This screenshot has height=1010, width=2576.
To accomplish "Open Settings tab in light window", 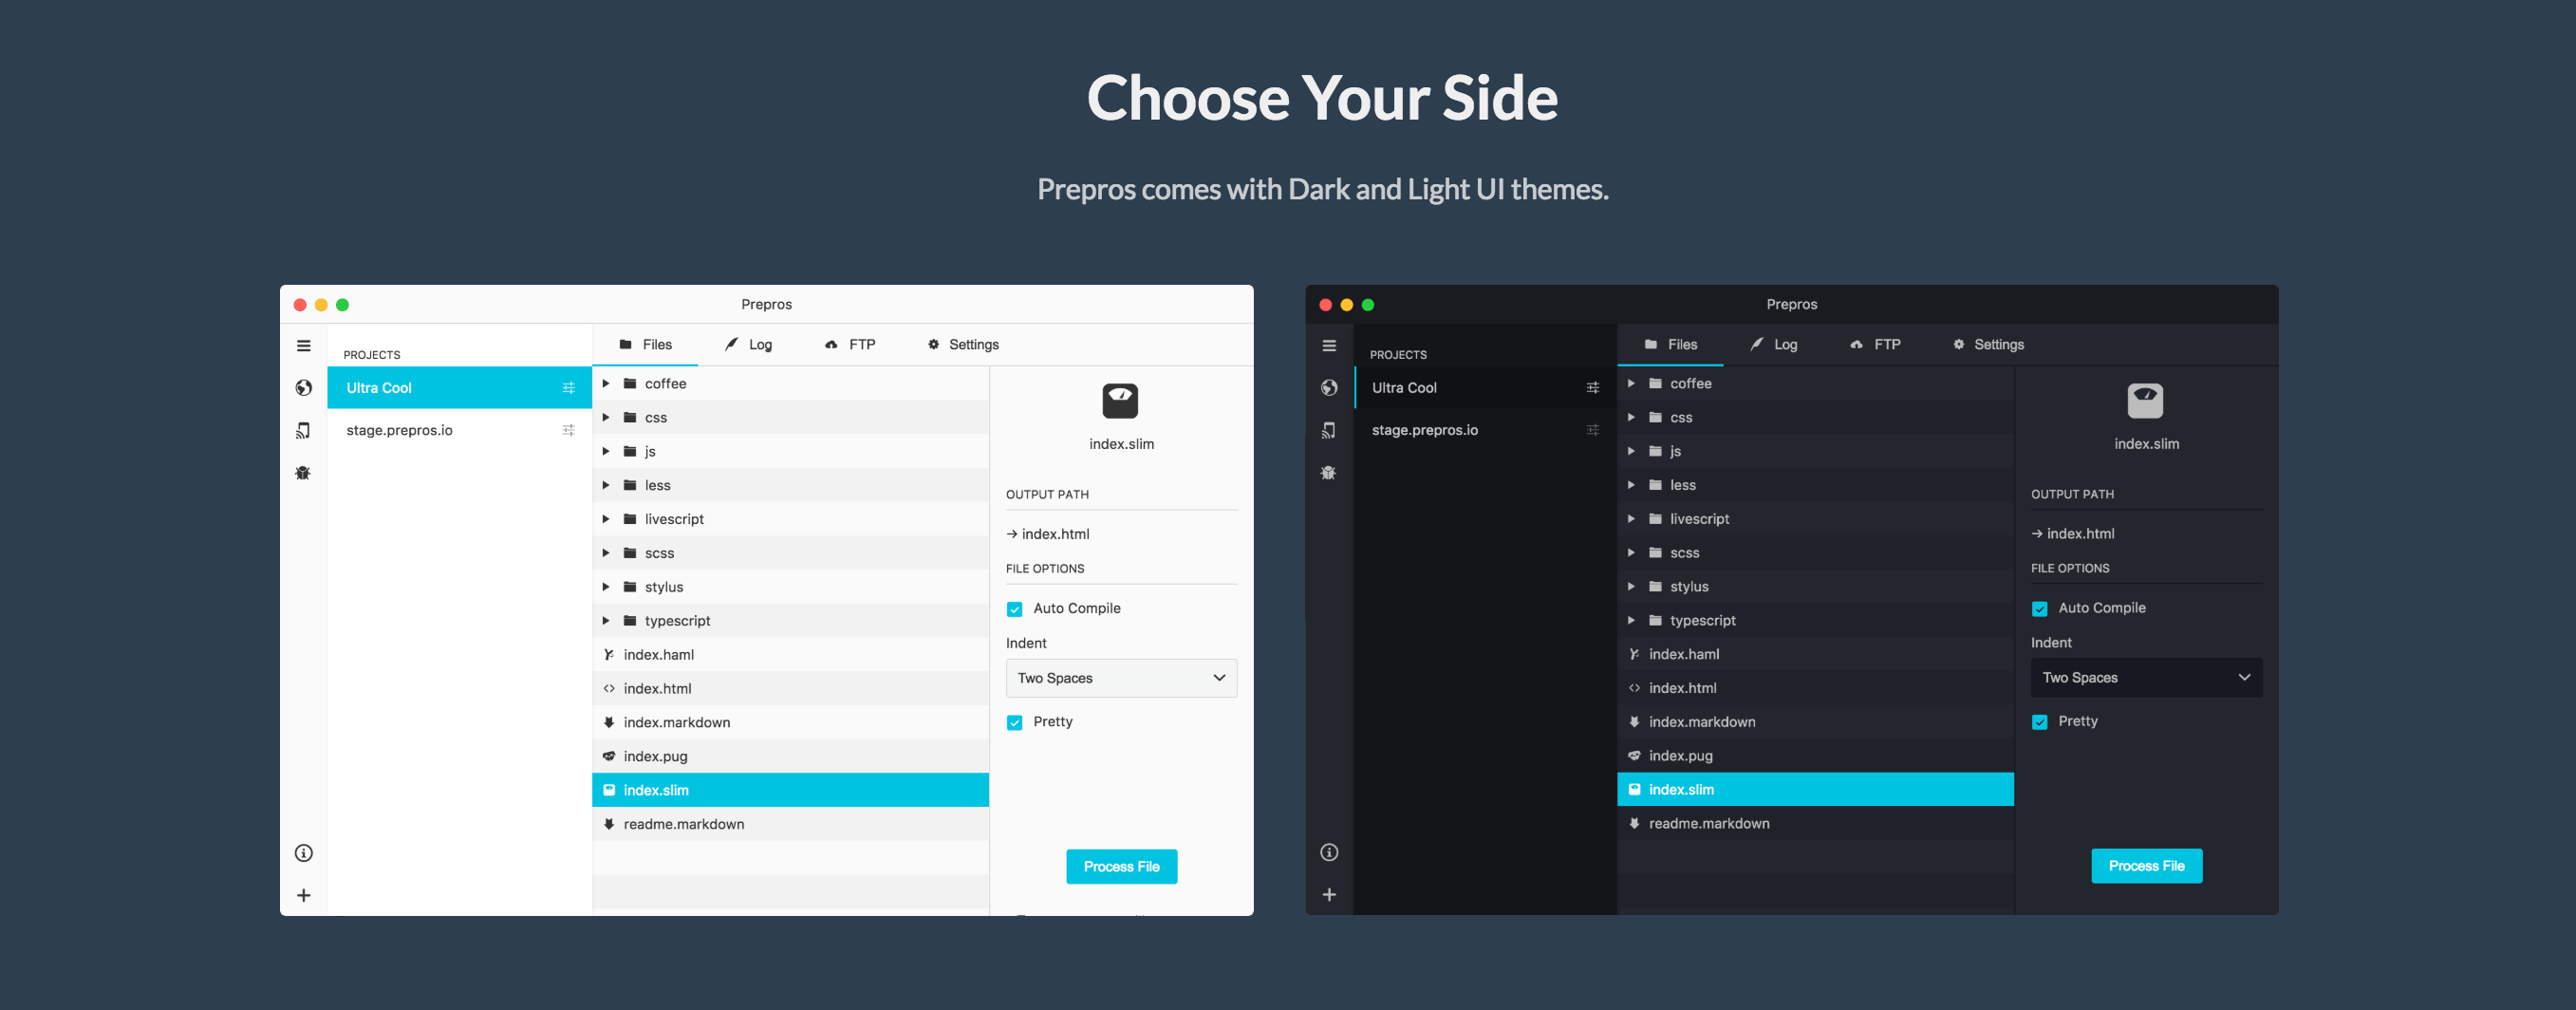I will coord(963,344).
